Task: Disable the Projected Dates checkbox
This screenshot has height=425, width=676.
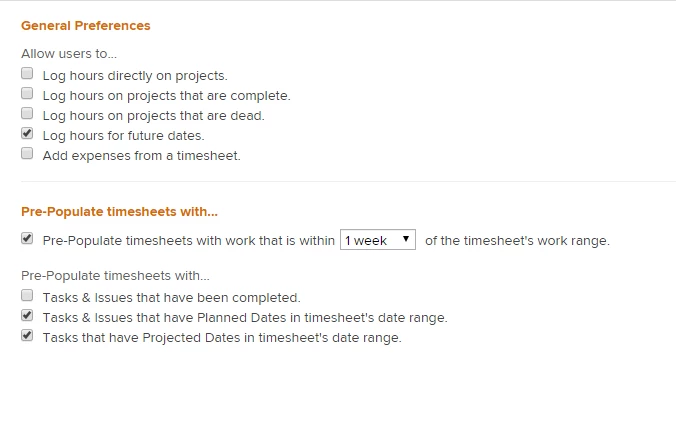Action: (27, 337)
